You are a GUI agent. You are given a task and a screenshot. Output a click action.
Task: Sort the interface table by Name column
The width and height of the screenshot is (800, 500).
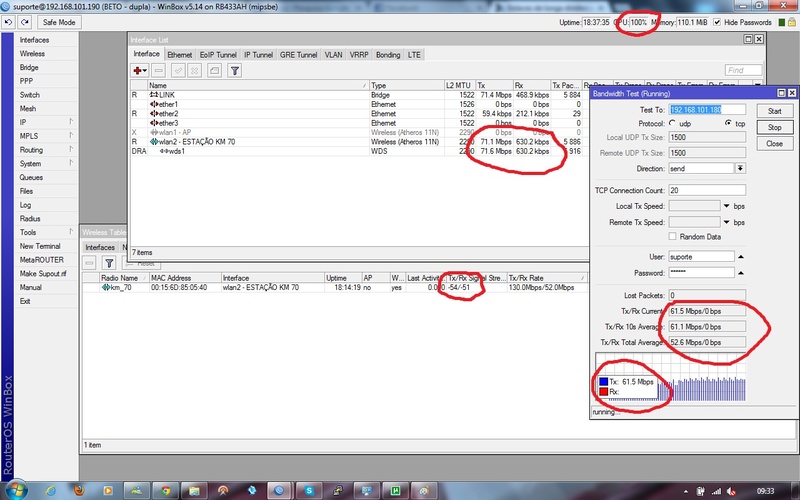click(x=258, y=85)
